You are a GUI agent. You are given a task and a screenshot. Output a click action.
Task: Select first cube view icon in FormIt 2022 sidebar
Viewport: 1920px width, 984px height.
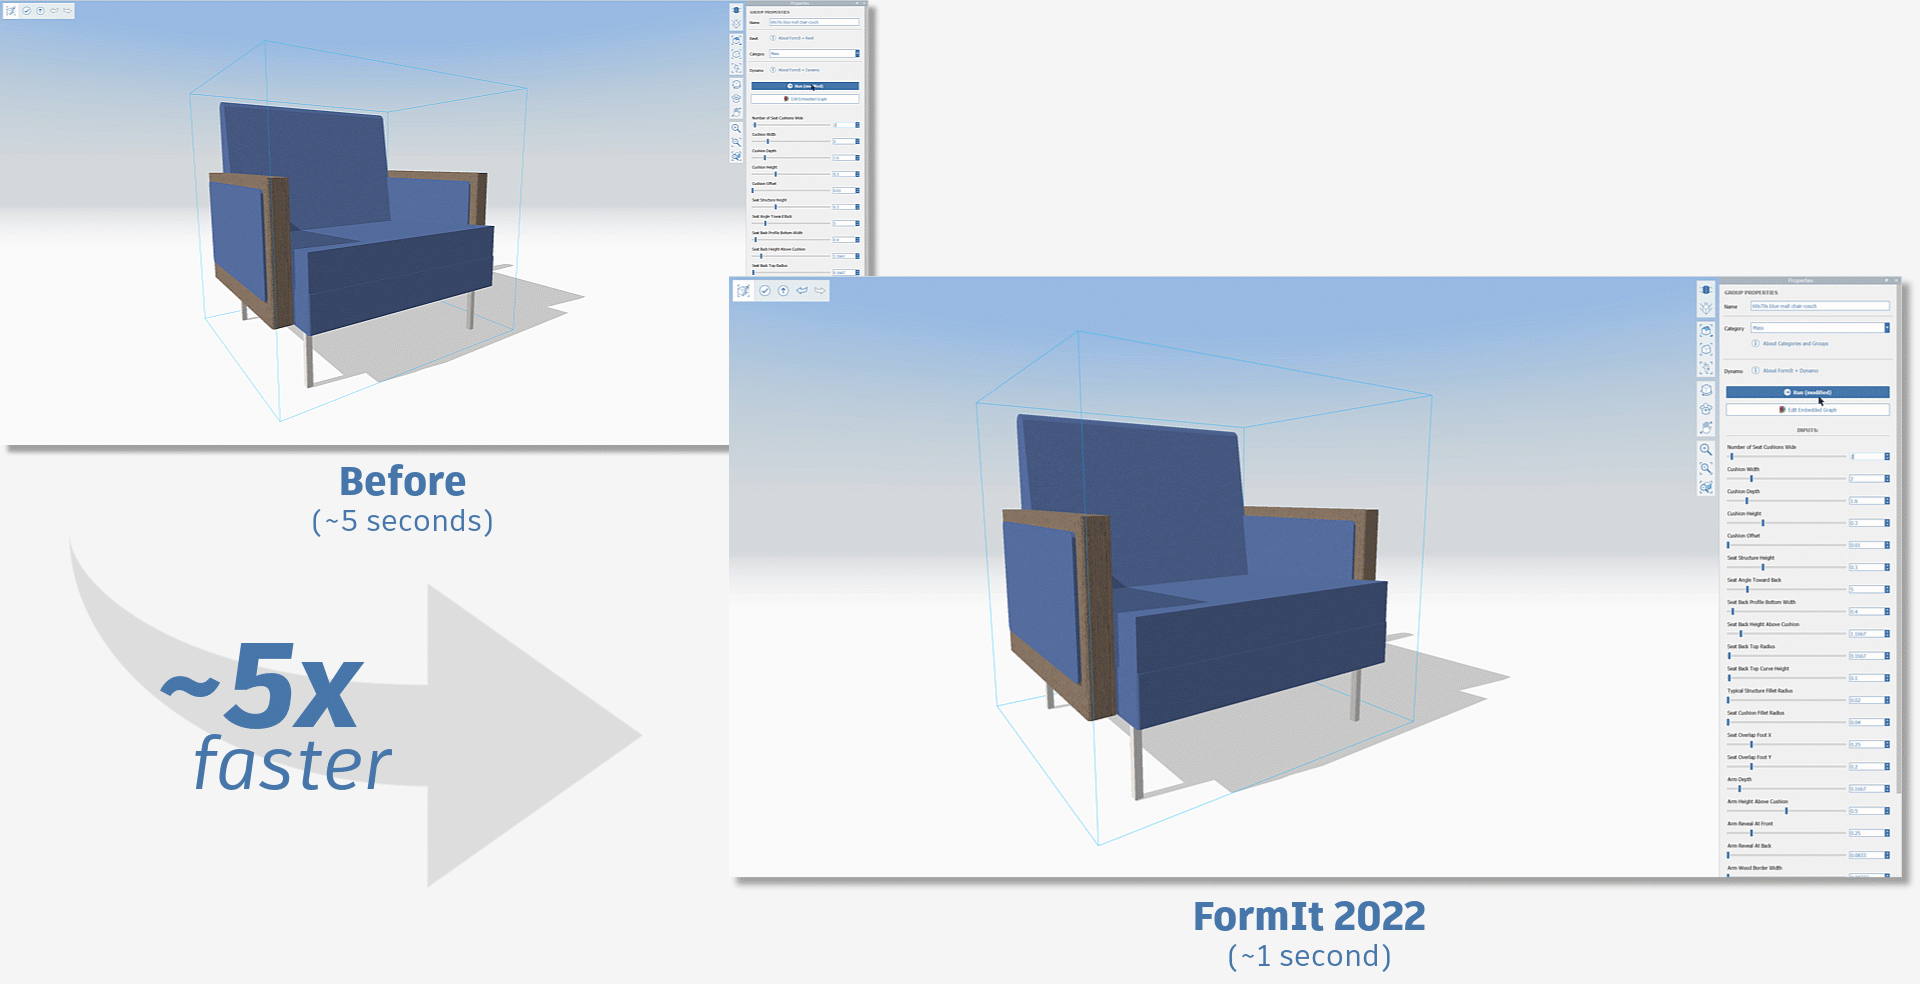click(1706, 330)
